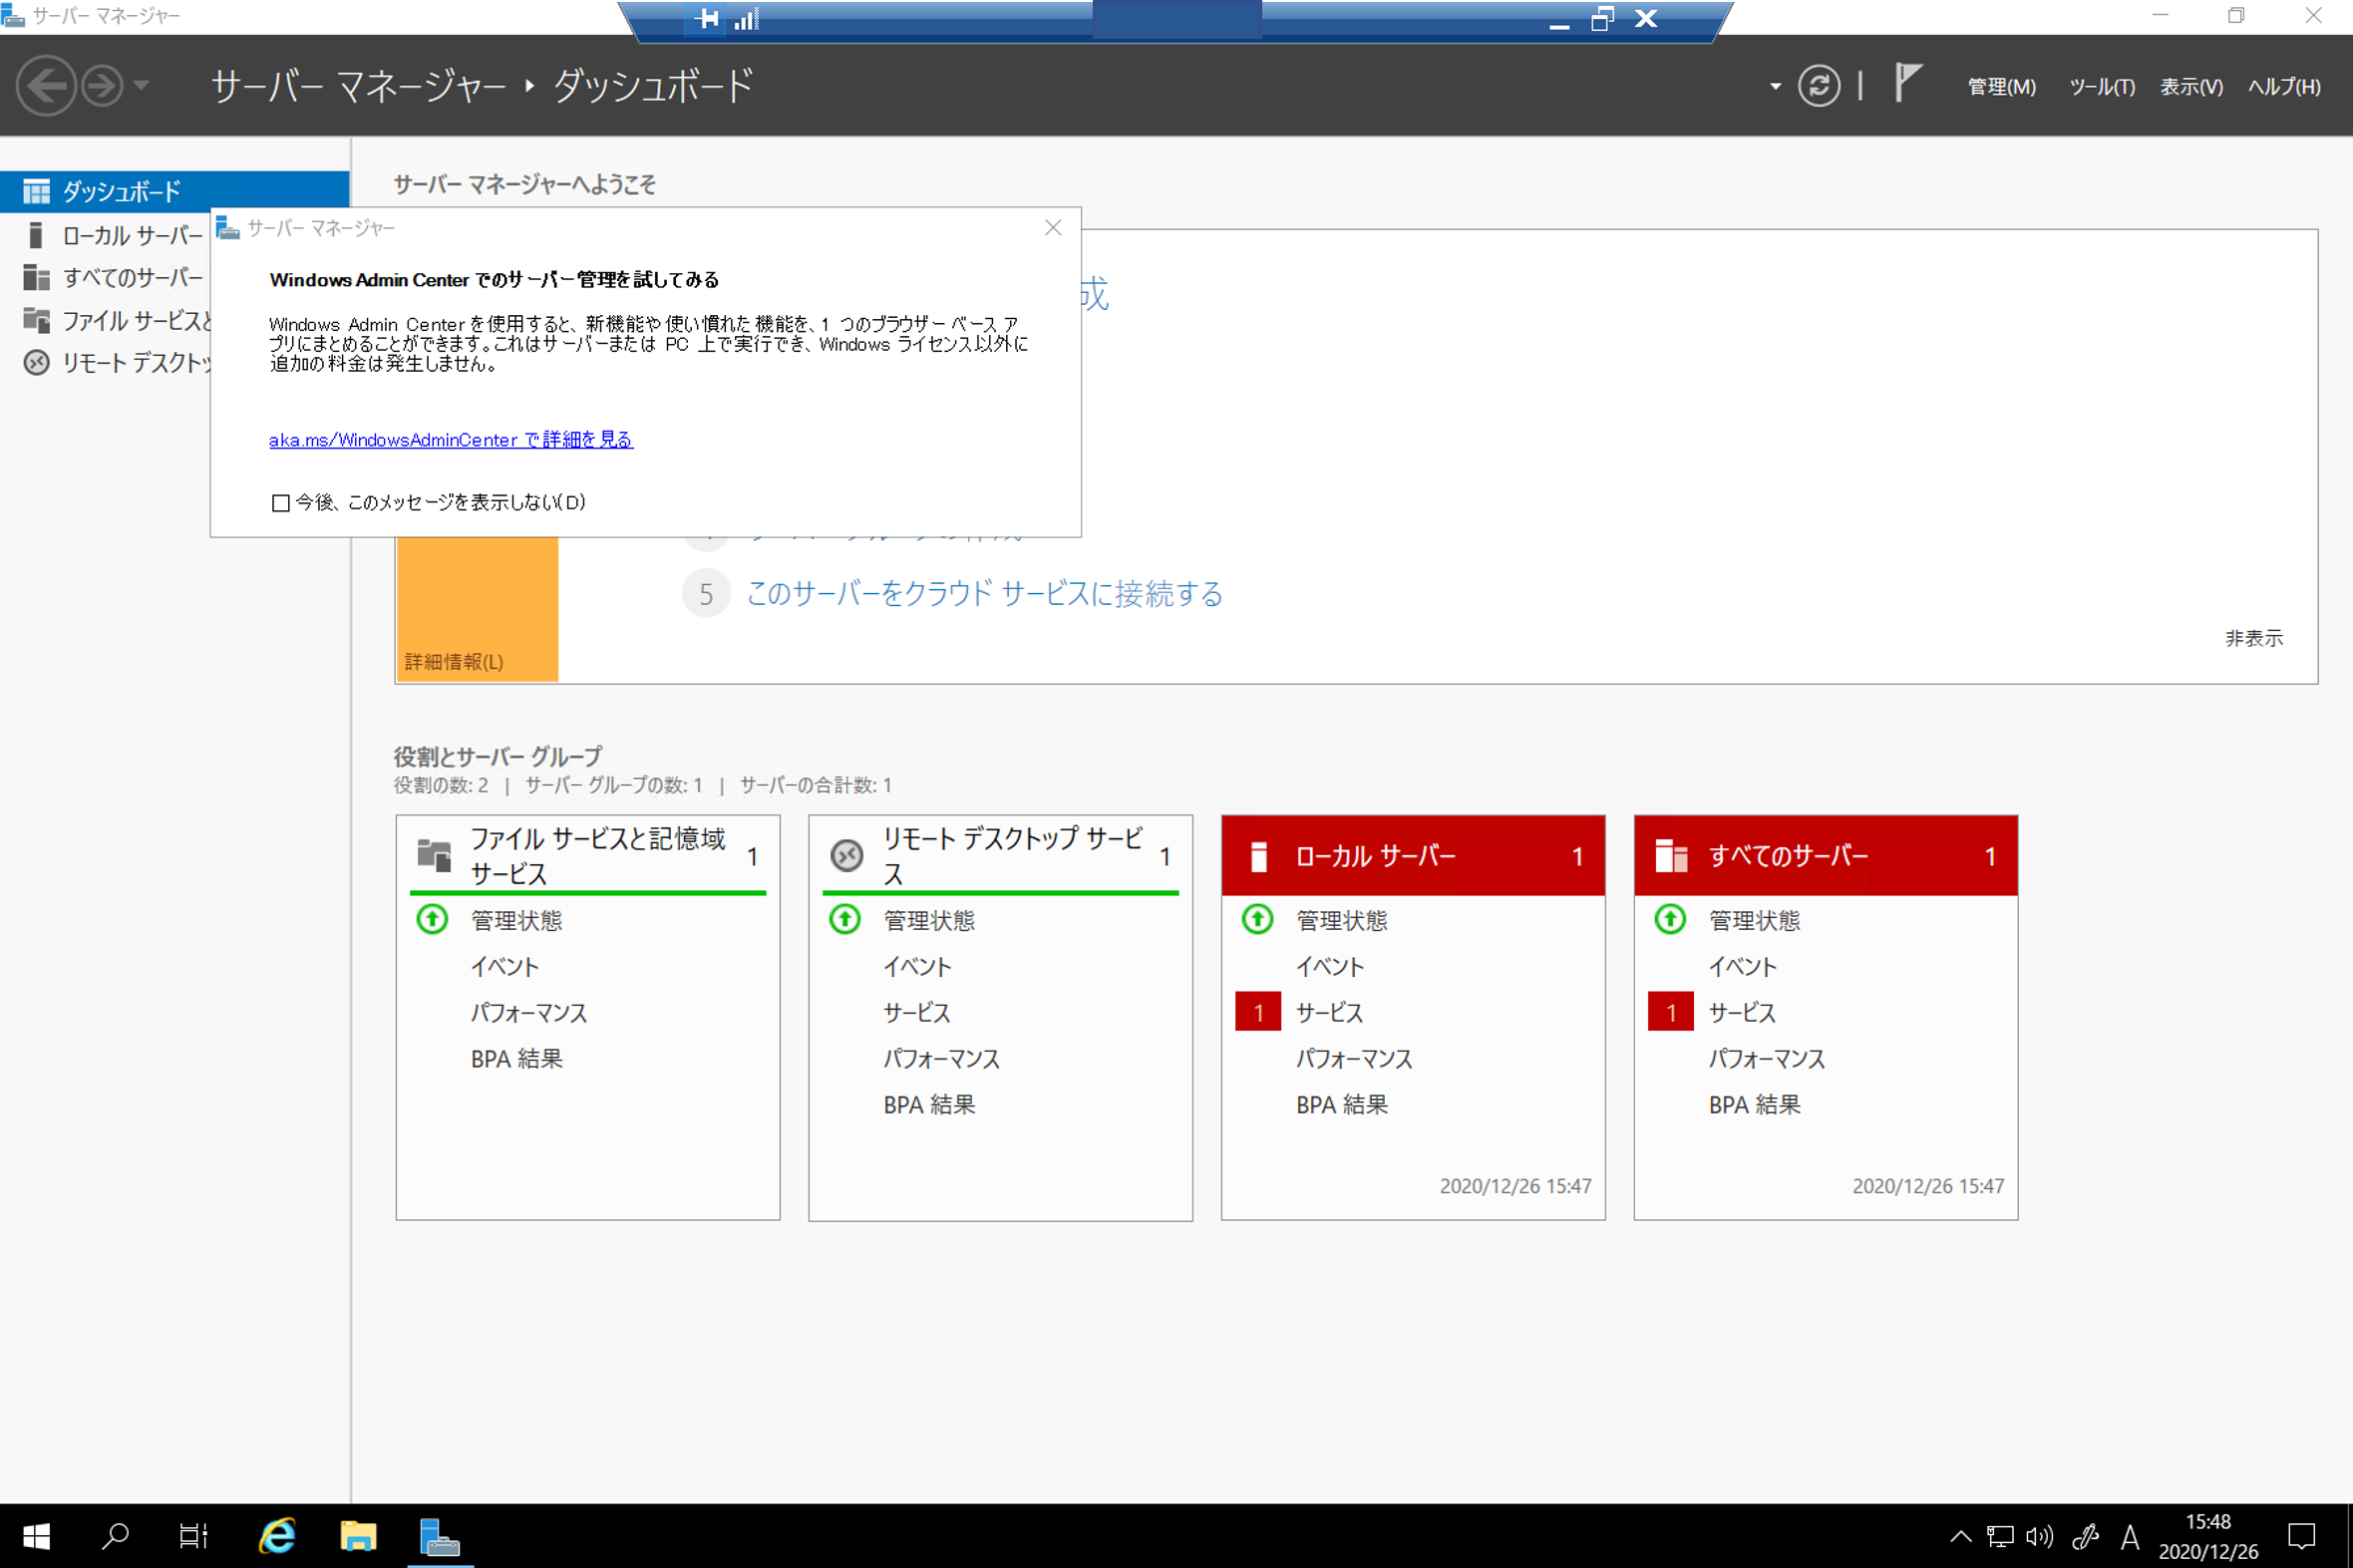
Task: Click 管理状態 green icon in ローカル サーバー tile
Action: pos(1258,919)
